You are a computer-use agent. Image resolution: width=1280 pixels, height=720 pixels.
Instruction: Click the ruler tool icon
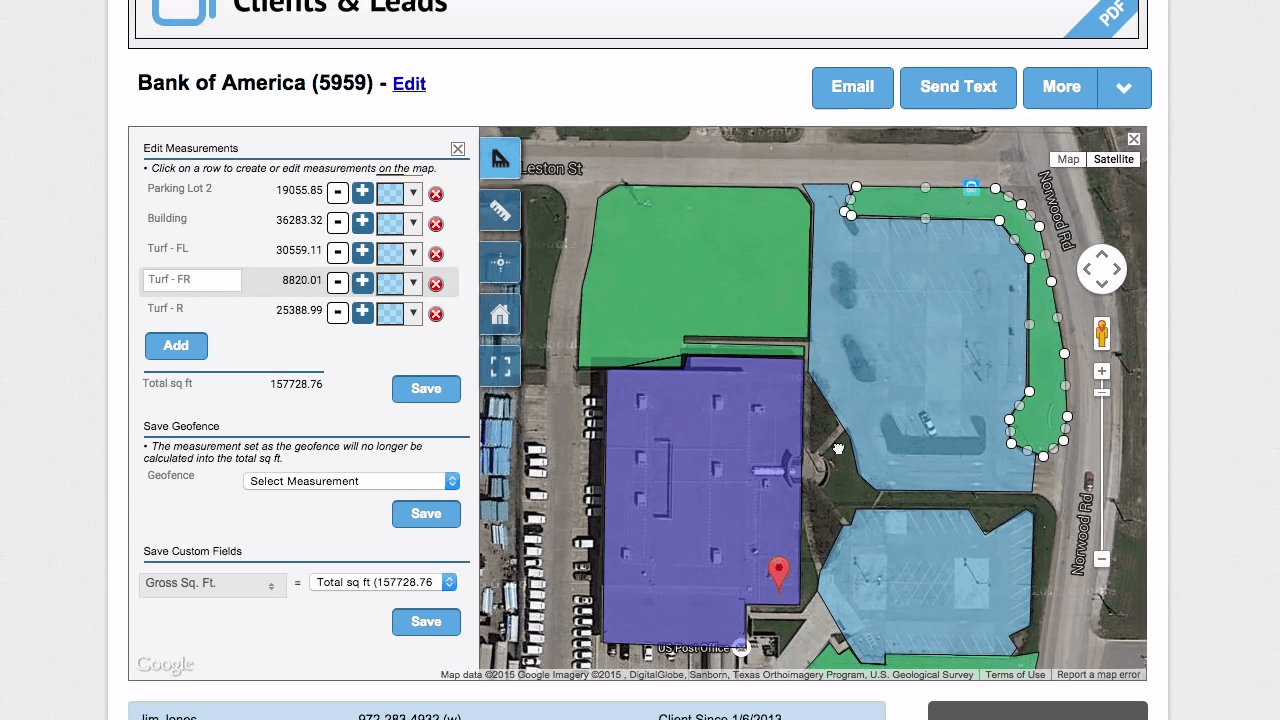coord(500,211)
